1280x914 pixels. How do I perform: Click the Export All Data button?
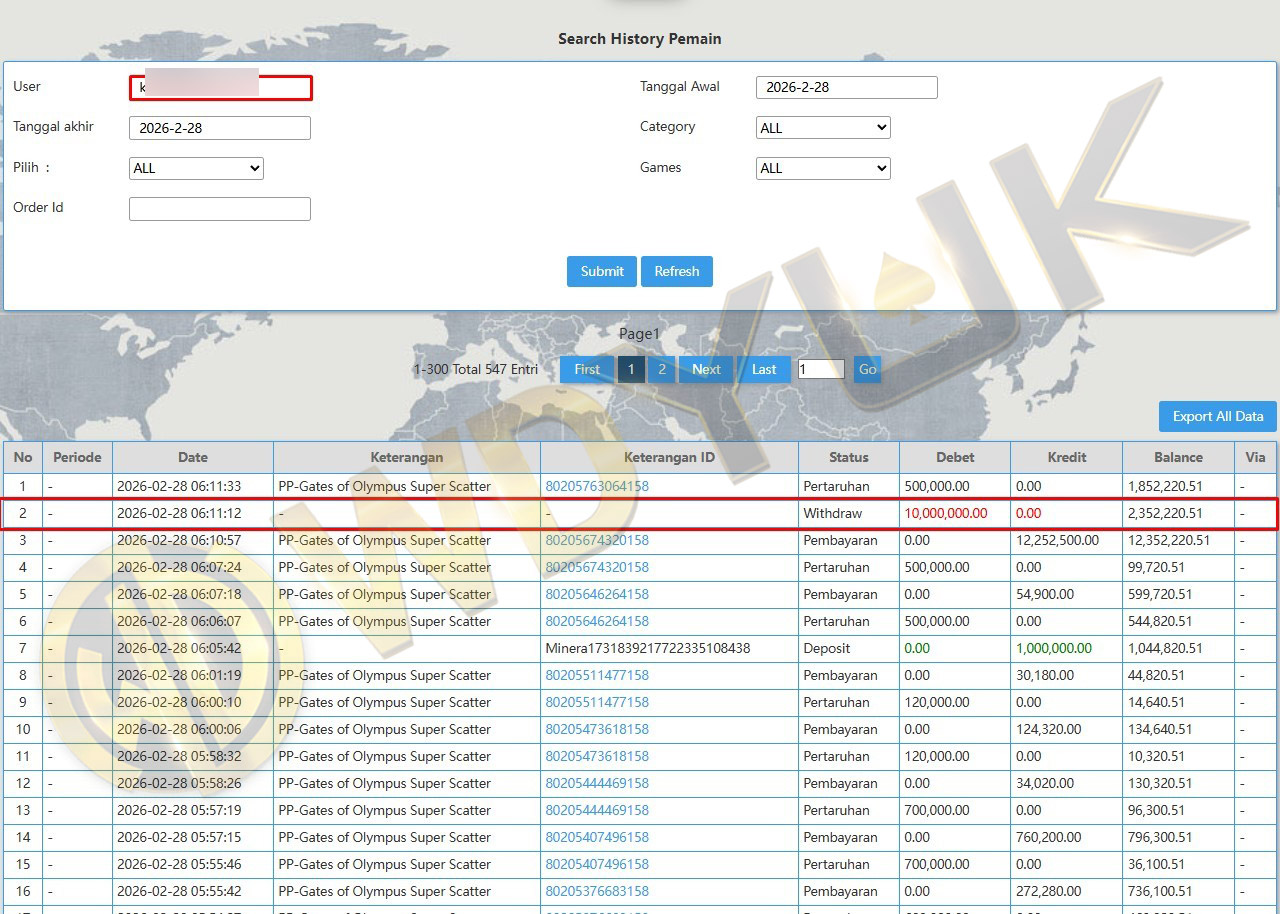[1217, 416]
